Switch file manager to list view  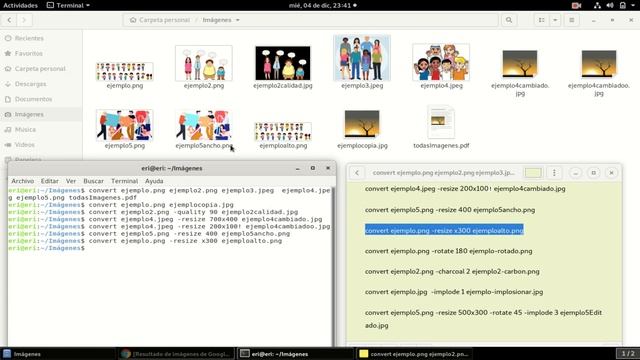pyautogui.click(x=541, y=20)
